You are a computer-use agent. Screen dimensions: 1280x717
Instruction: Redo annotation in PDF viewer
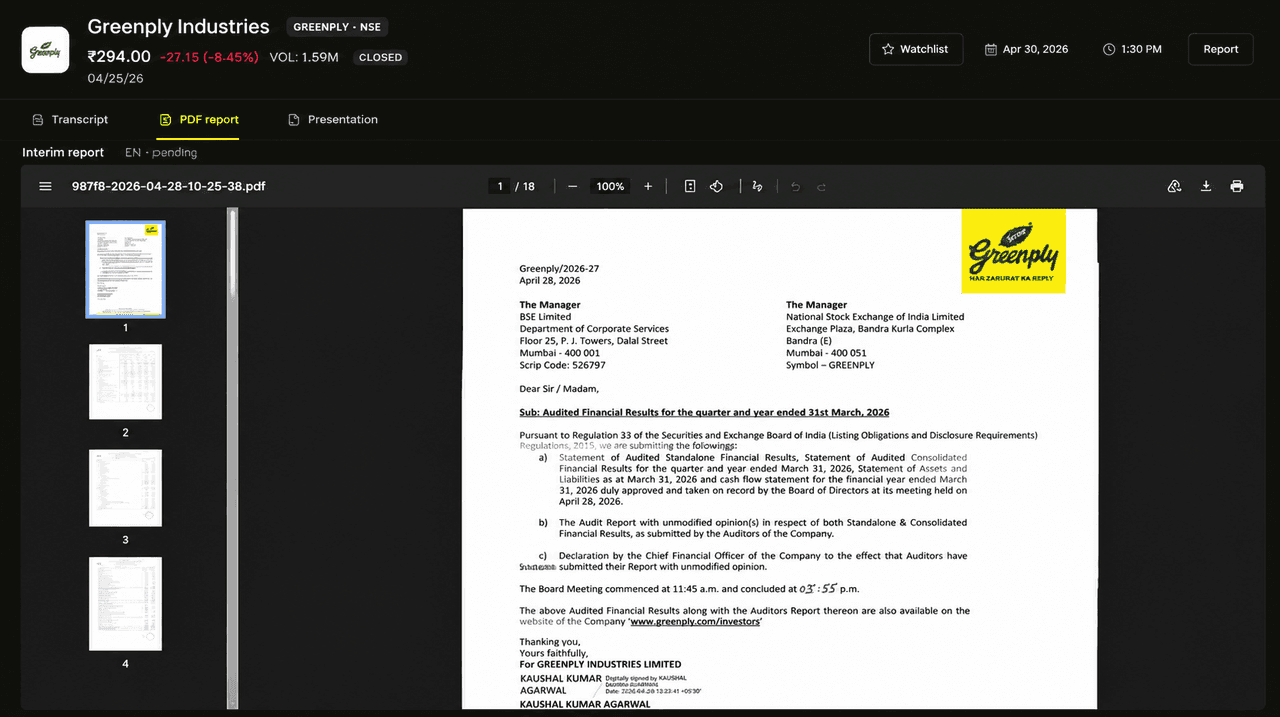(821, 186)
